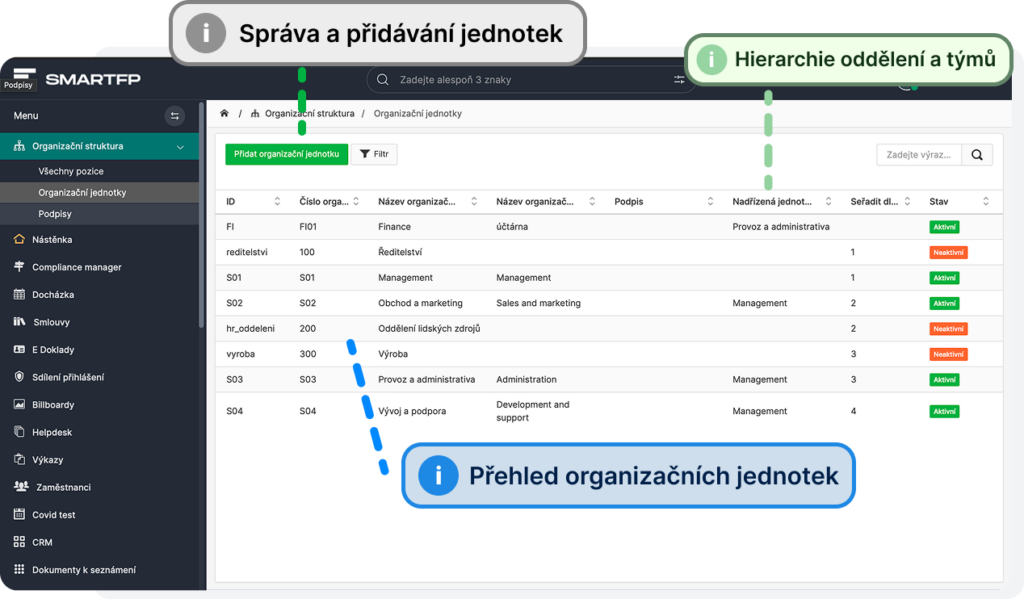
Task: Open Podpisy submenu item
Action: tap(99, 214)
